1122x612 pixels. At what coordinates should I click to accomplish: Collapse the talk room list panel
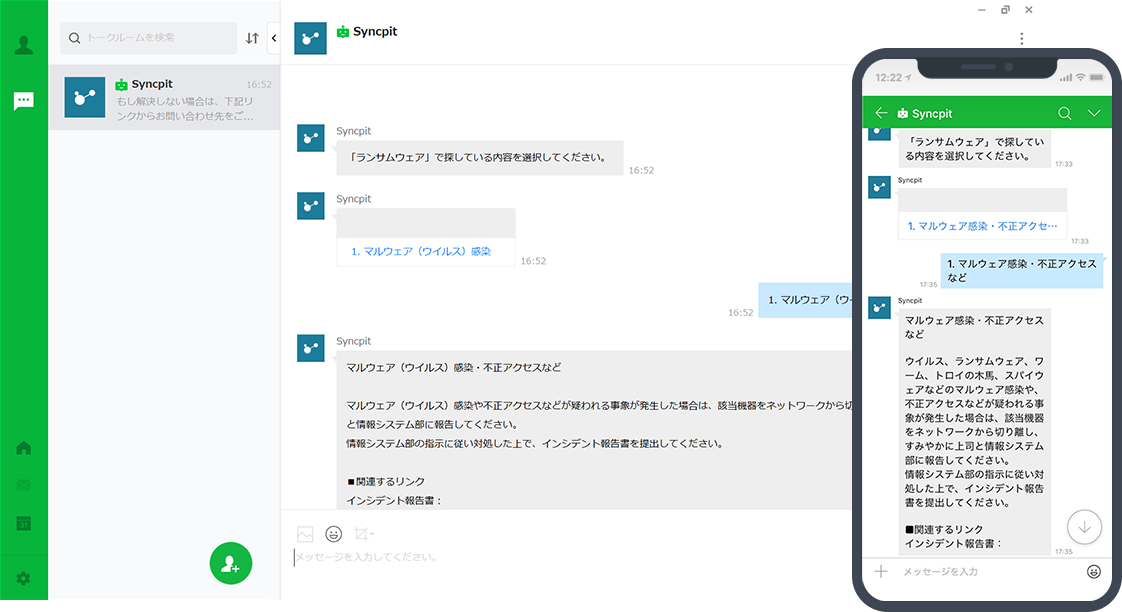(274, 38)
